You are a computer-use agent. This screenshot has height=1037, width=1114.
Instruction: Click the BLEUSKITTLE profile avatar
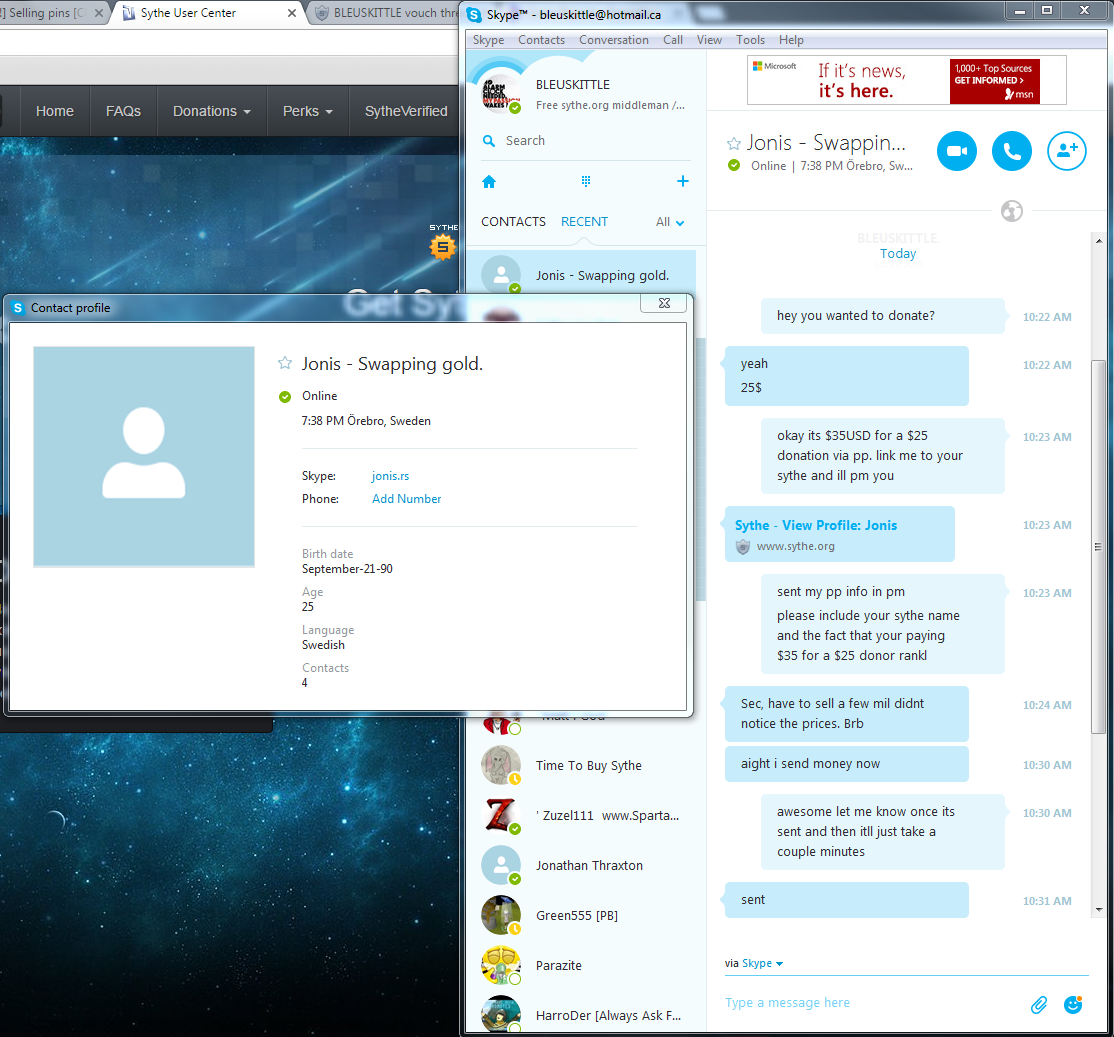coord(502,94)
